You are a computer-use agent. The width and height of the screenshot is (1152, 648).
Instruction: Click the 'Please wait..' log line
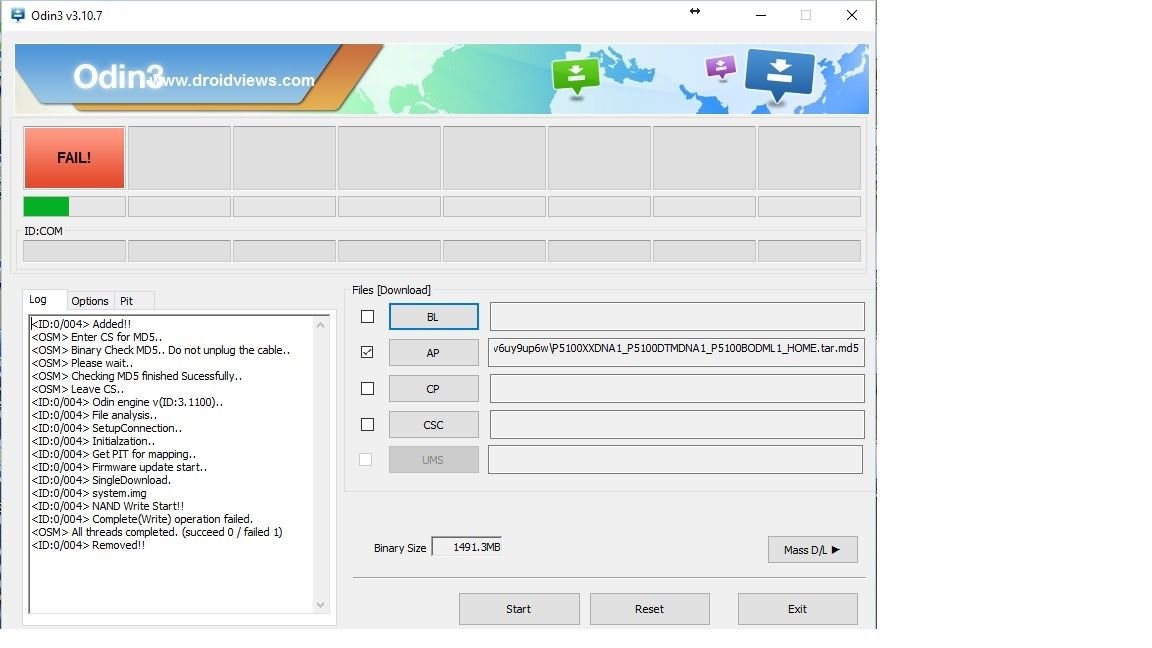[82, 363]
